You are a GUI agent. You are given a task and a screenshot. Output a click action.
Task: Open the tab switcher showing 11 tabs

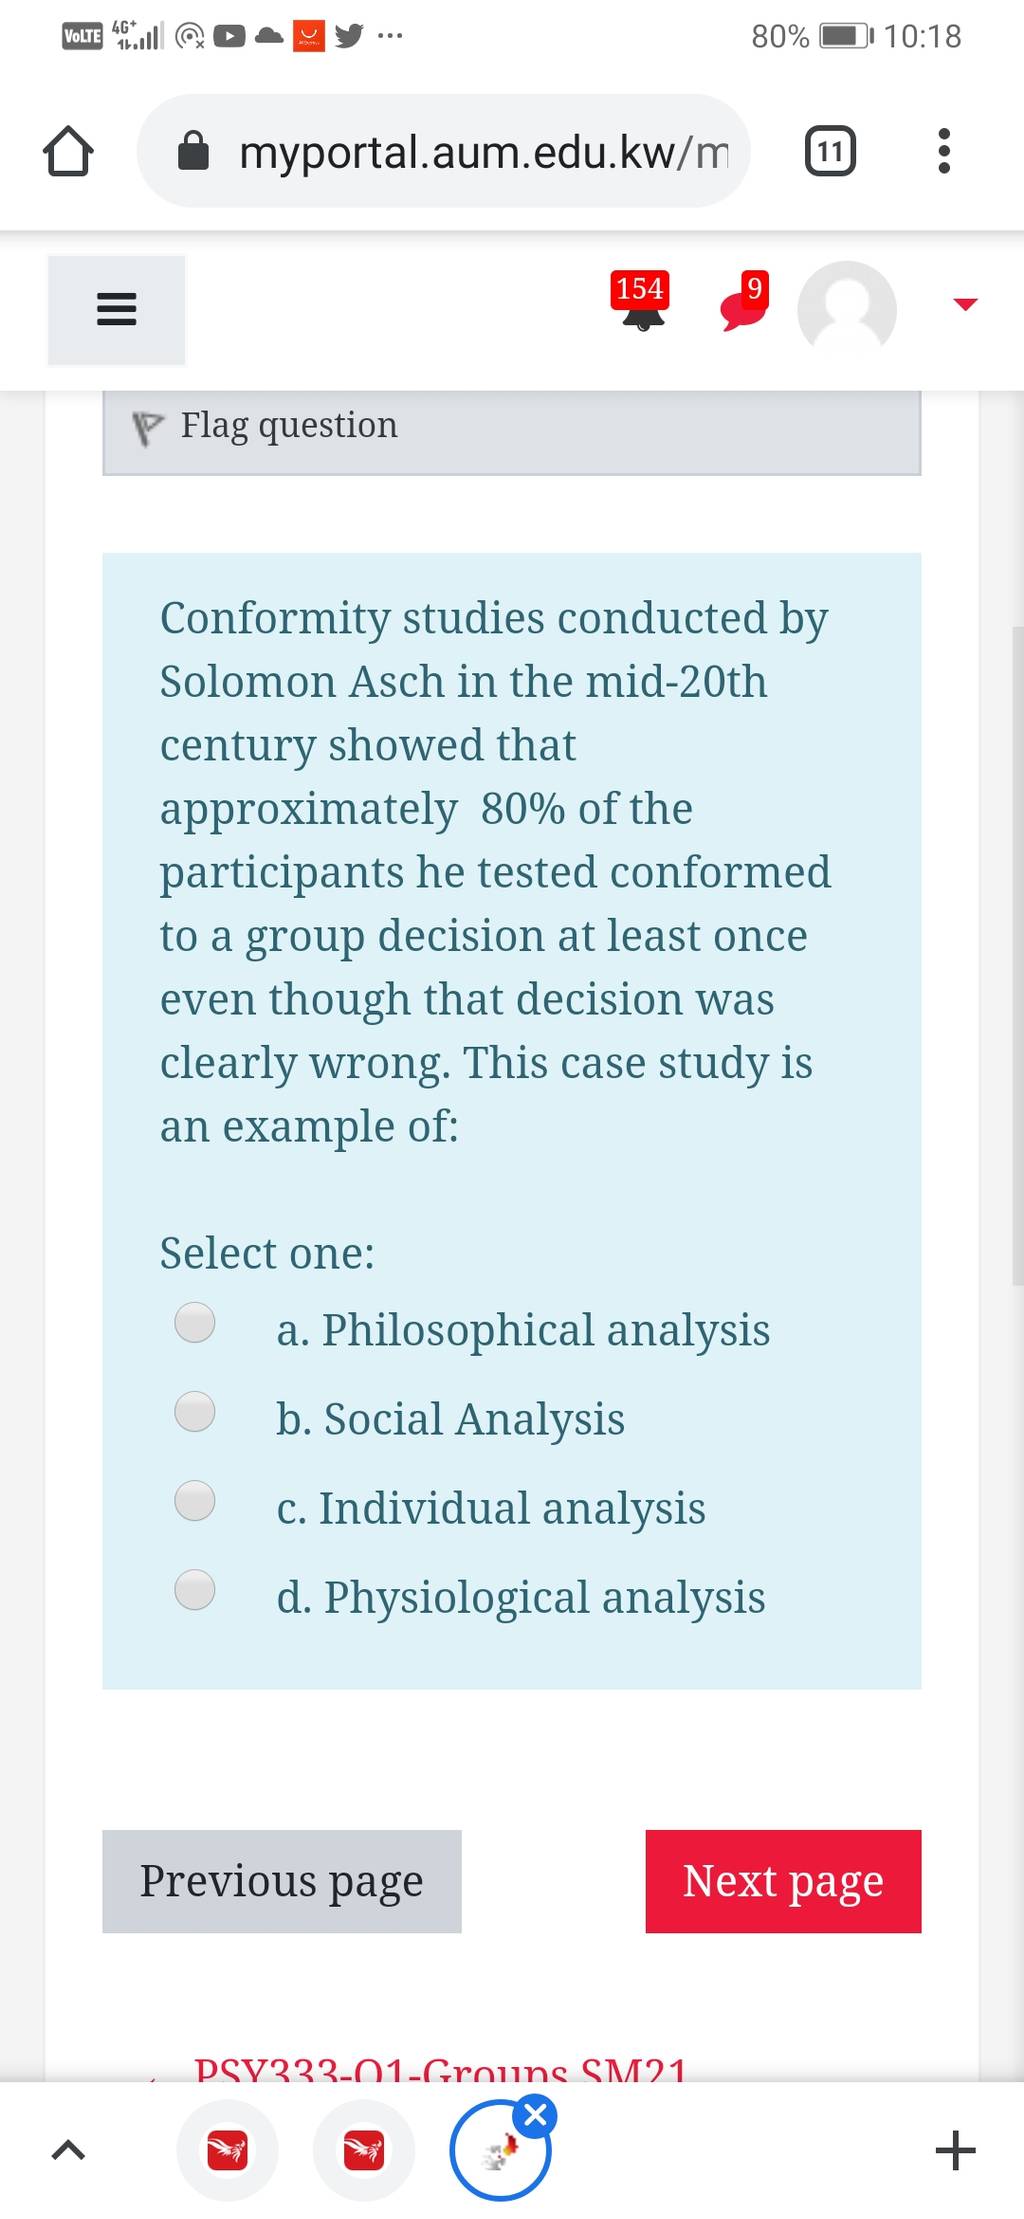click(830, 151)
